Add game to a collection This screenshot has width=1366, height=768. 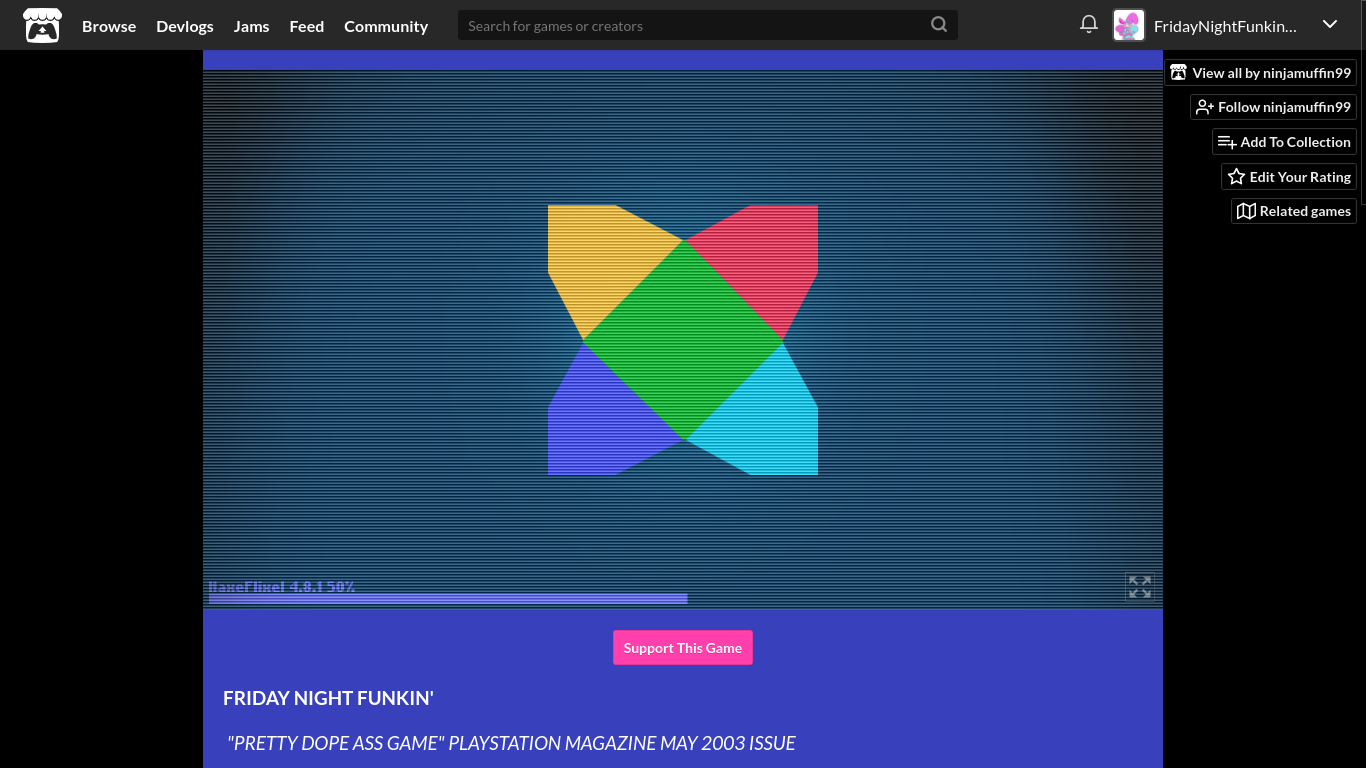tap(1285, 142)
